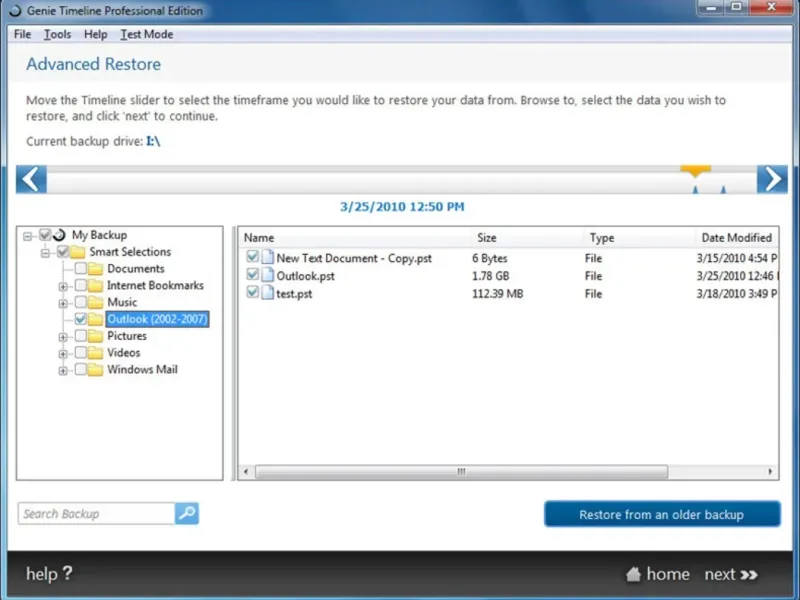Viewport: 800px width, 600px height.
Task: Uncheck New Text Document - Copy.pst checkbox
Action: coord(252,257)
